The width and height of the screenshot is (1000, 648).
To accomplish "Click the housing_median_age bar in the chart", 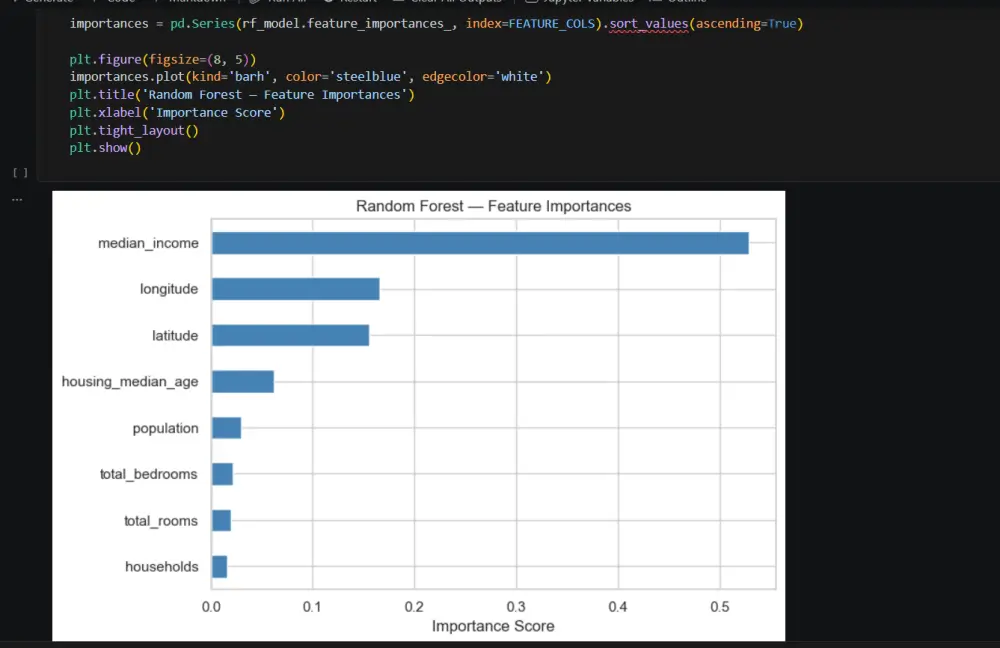I will 243,381.
